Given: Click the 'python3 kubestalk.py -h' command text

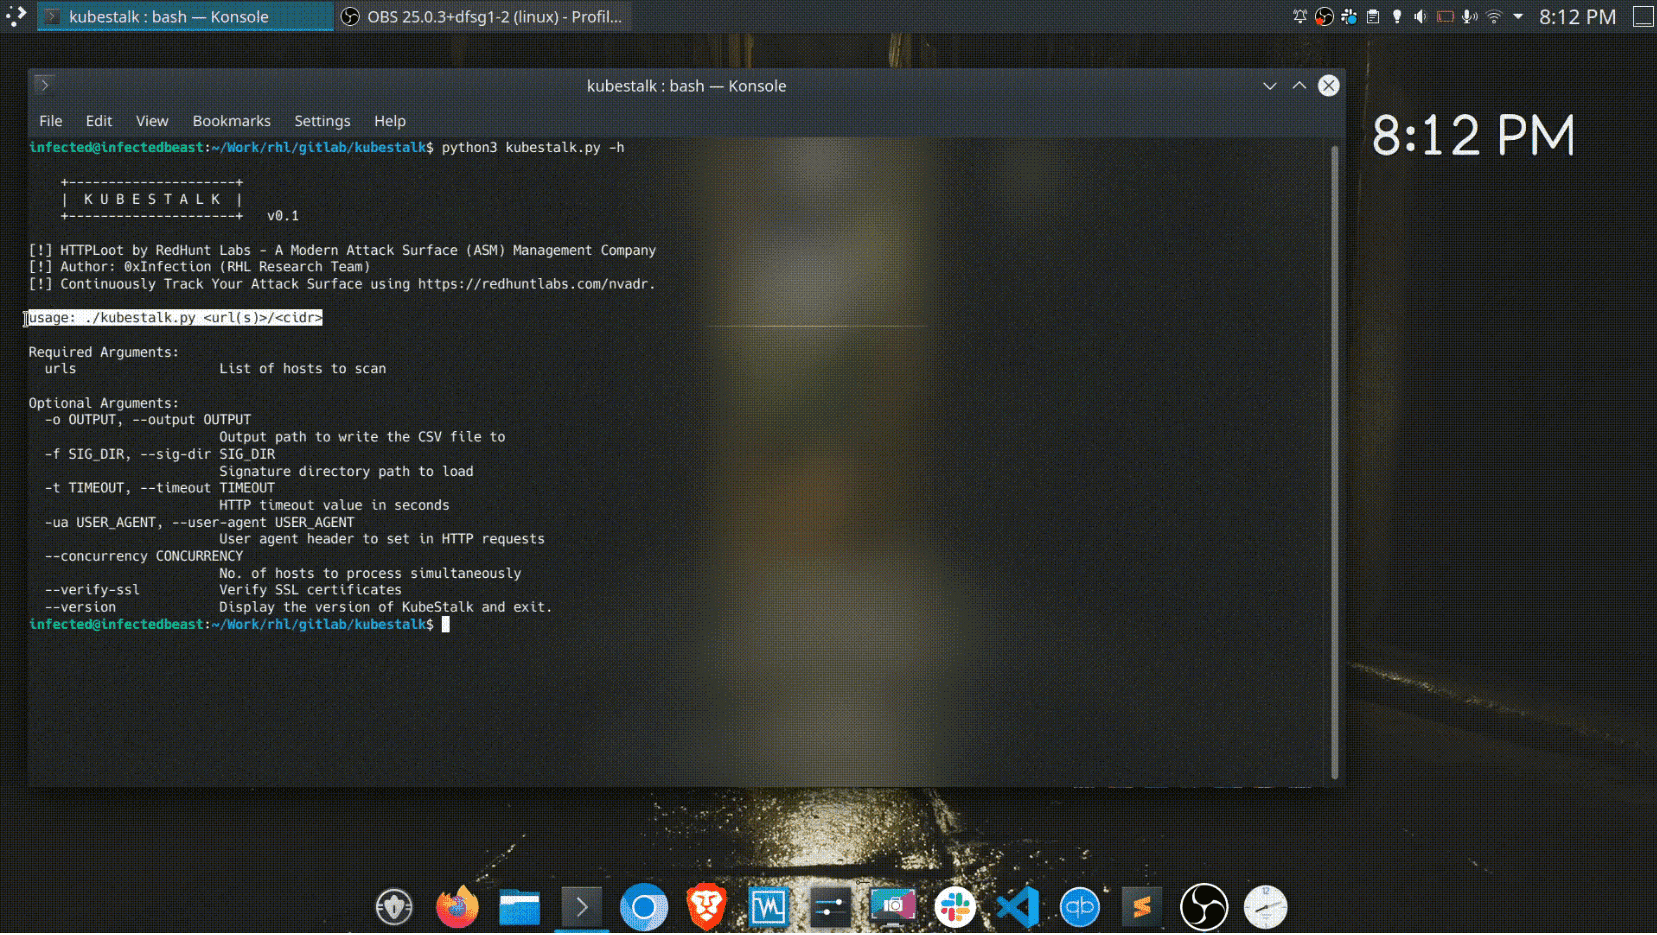Looking at the screenshot, I should pos(533,148).
